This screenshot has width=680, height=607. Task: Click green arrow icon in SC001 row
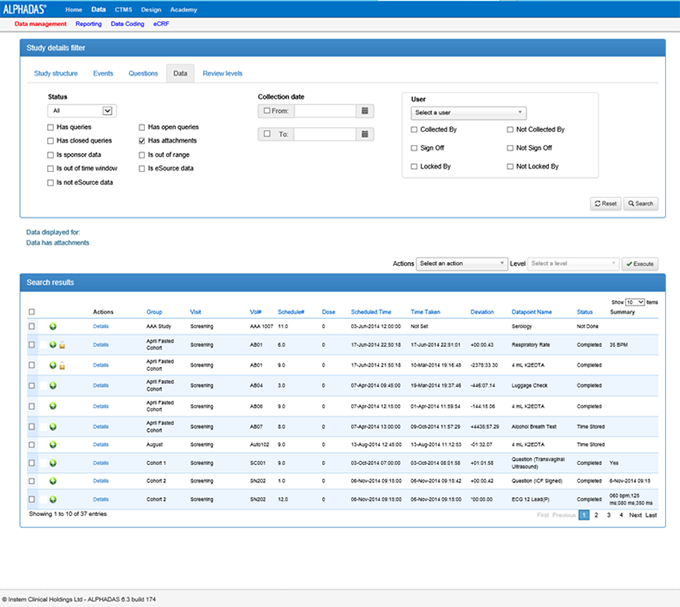(53, 463)
